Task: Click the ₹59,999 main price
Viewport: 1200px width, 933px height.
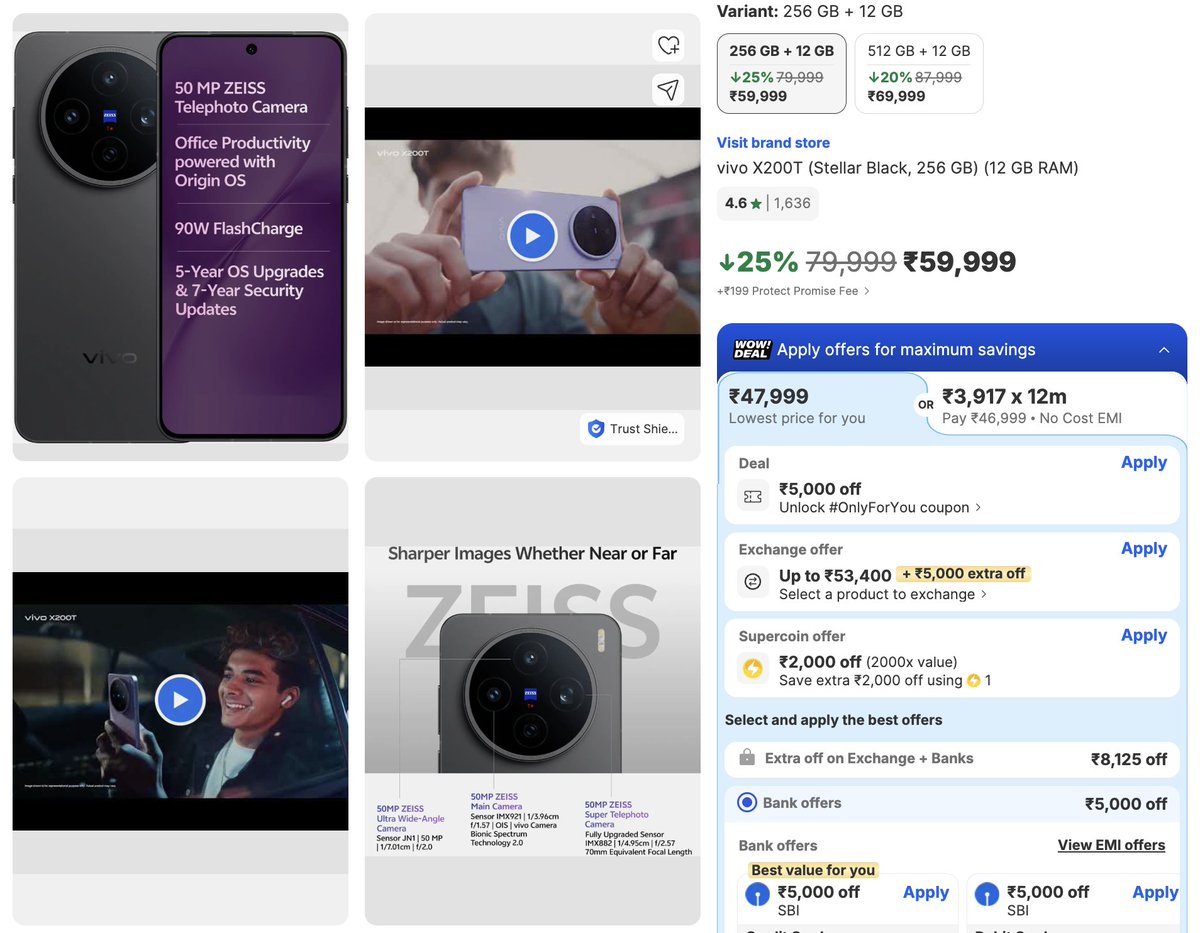Action: pyautogui.click(x=959, y=262)
